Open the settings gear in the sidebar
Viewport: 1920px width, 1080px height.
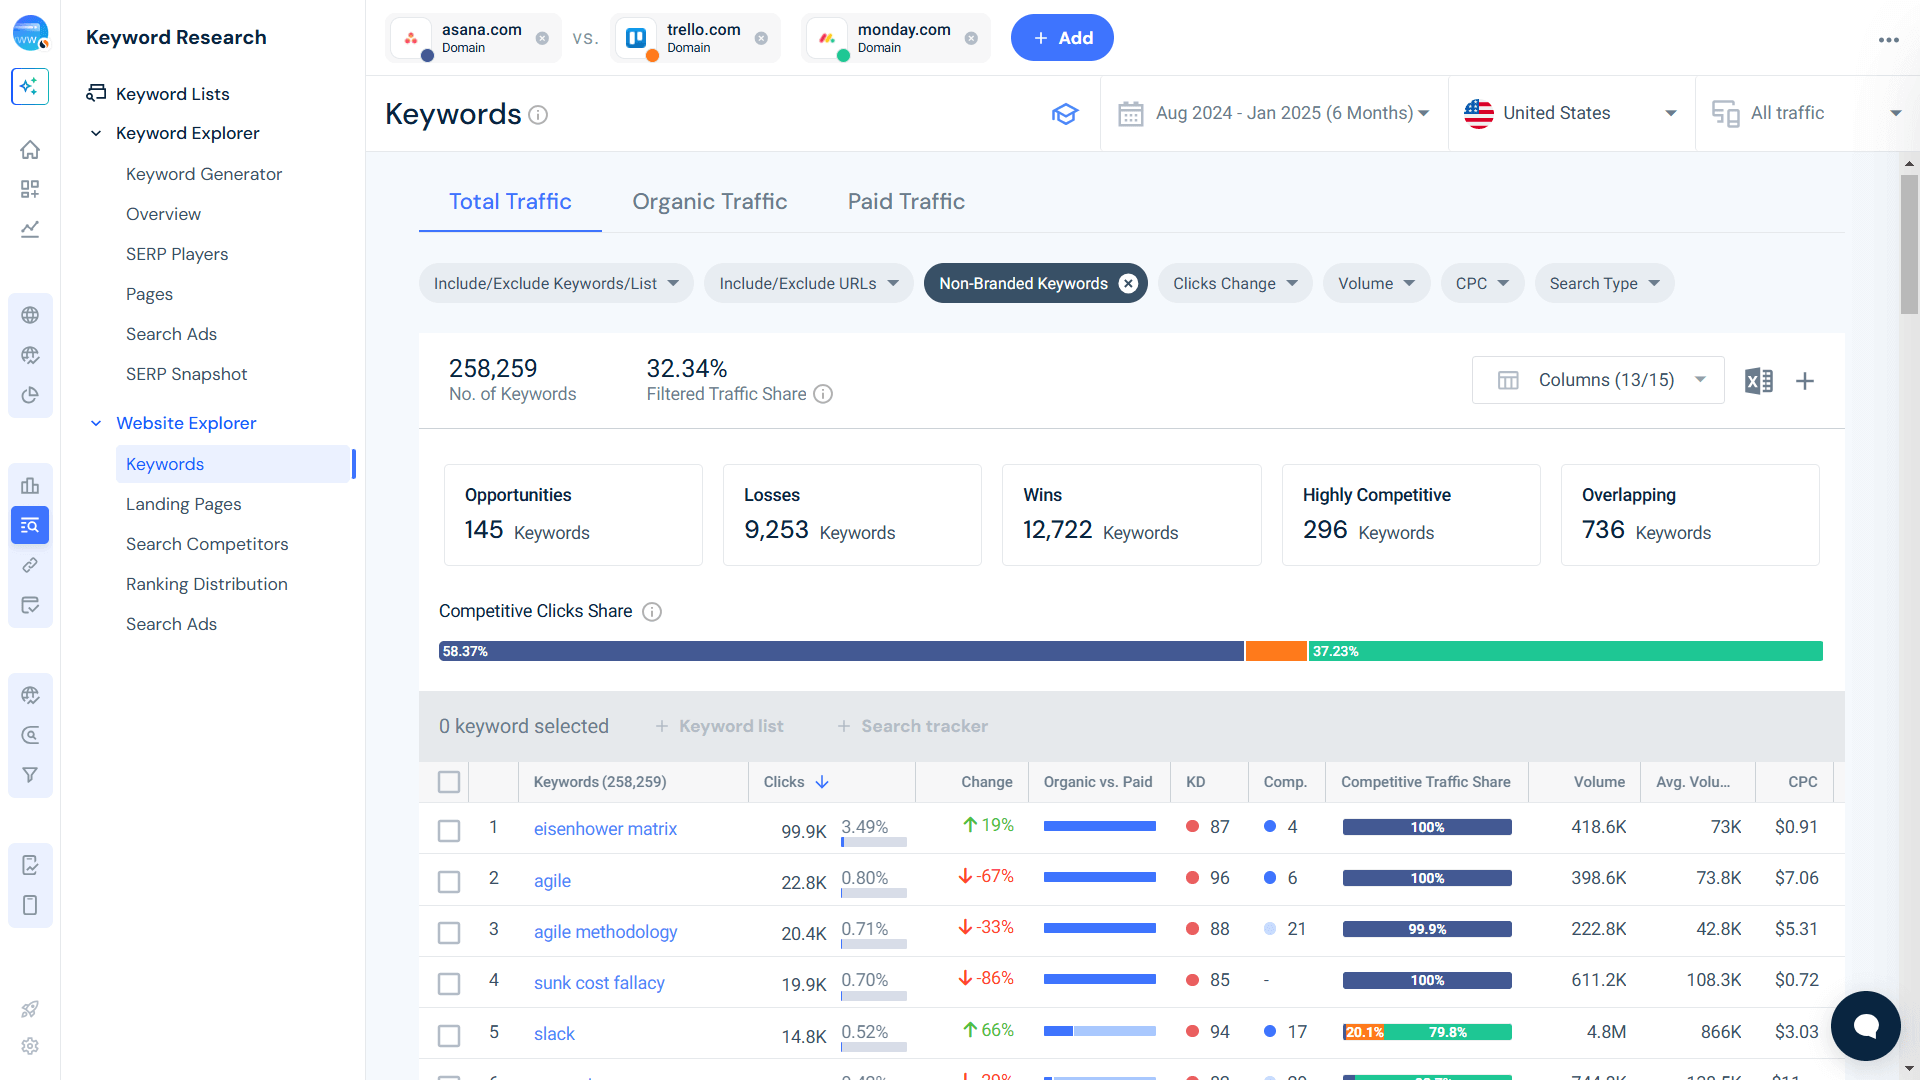pyautogui.click(x=30, y=1046)
